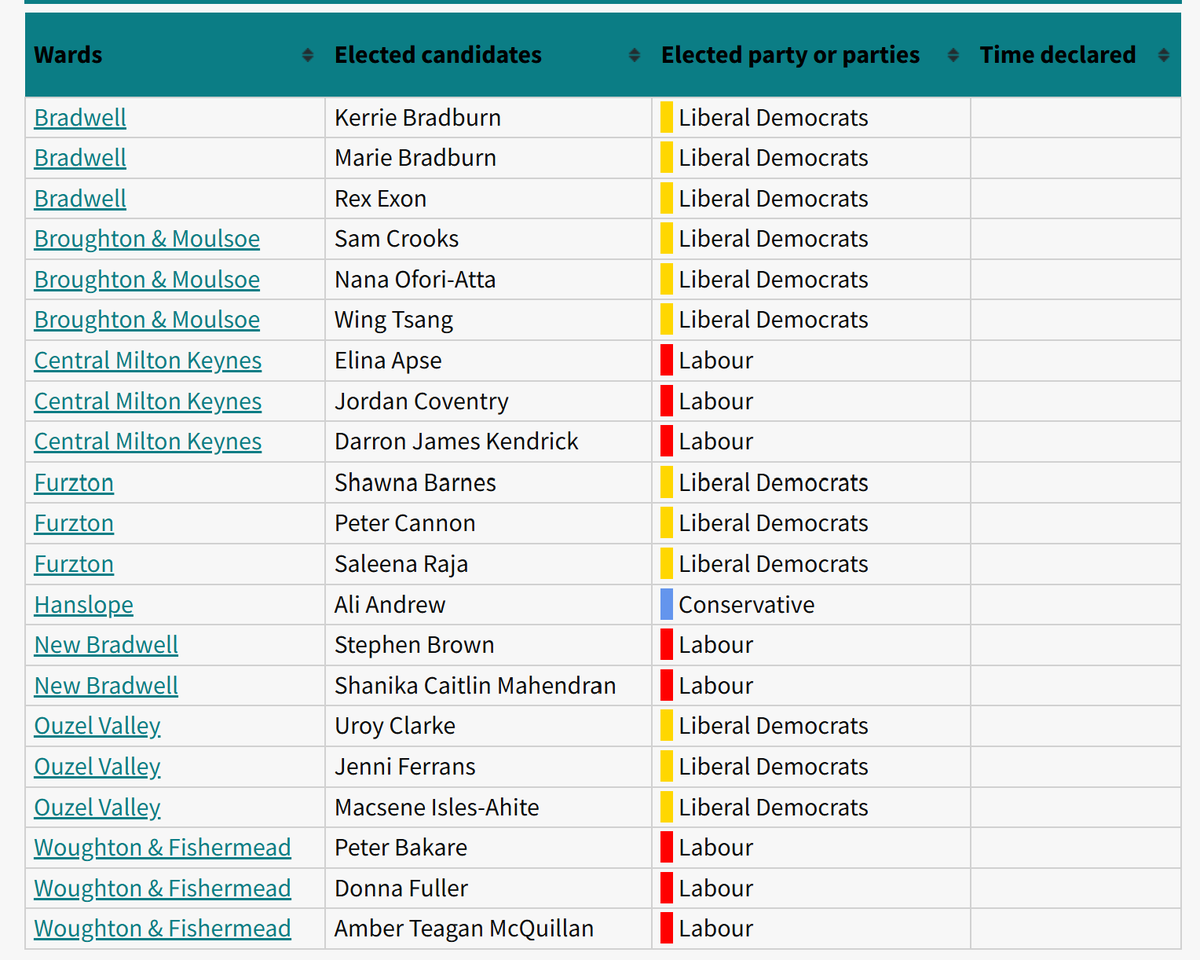The height and width of the screenshot is (960, 1200).
Task: Click Liberal Democrats label in Wing Tsang row
Action: 774,320
